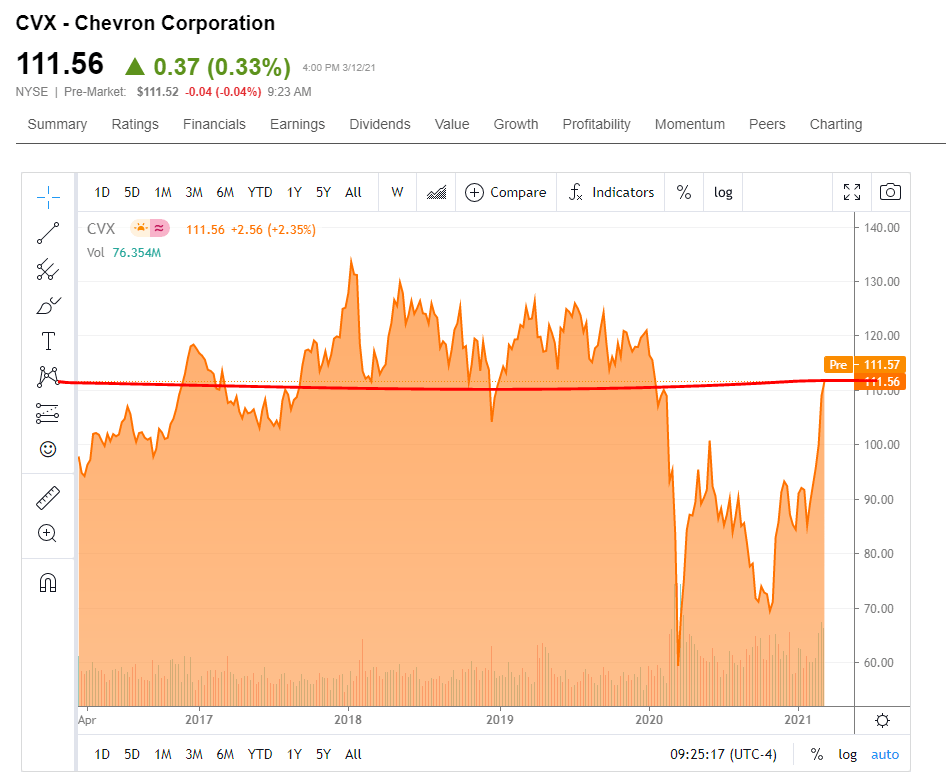
Task: Set bottom range to 6M
Action: (225, 754)
